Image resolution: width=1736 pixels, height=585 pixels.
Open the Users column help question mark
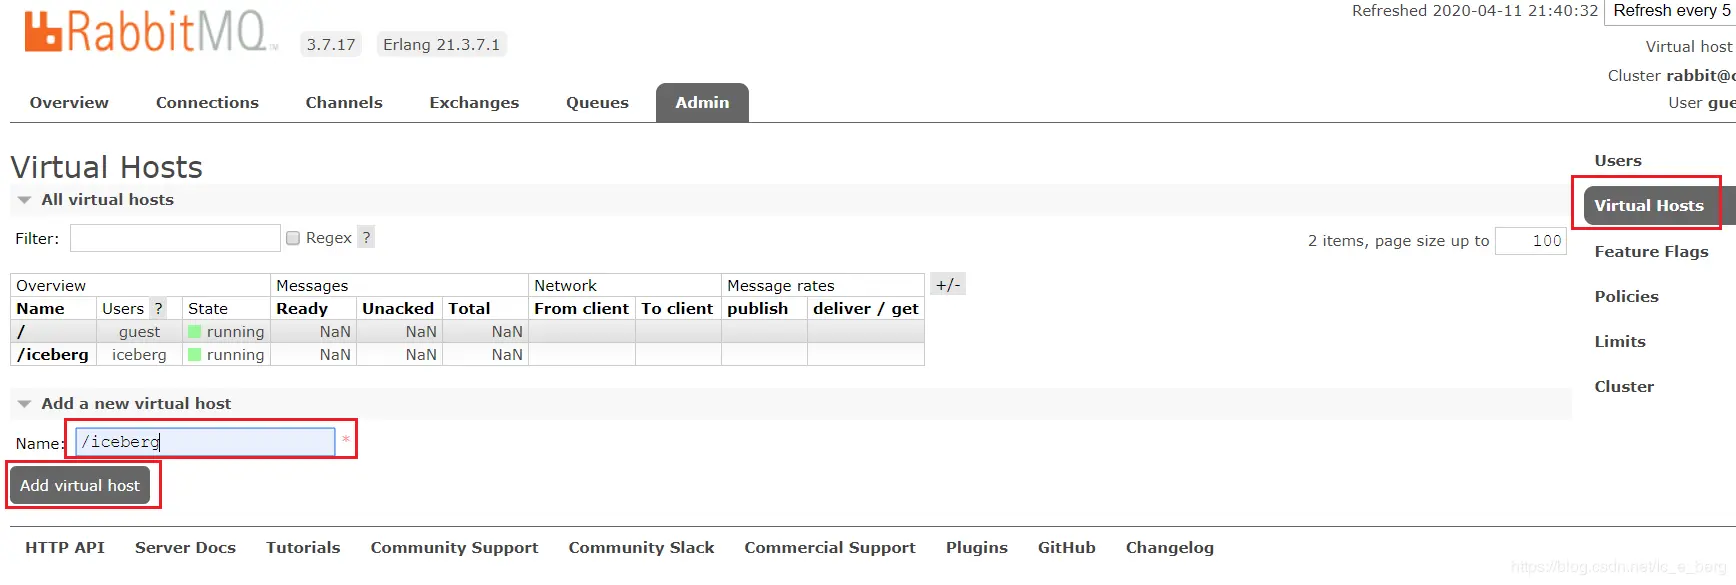158,308
